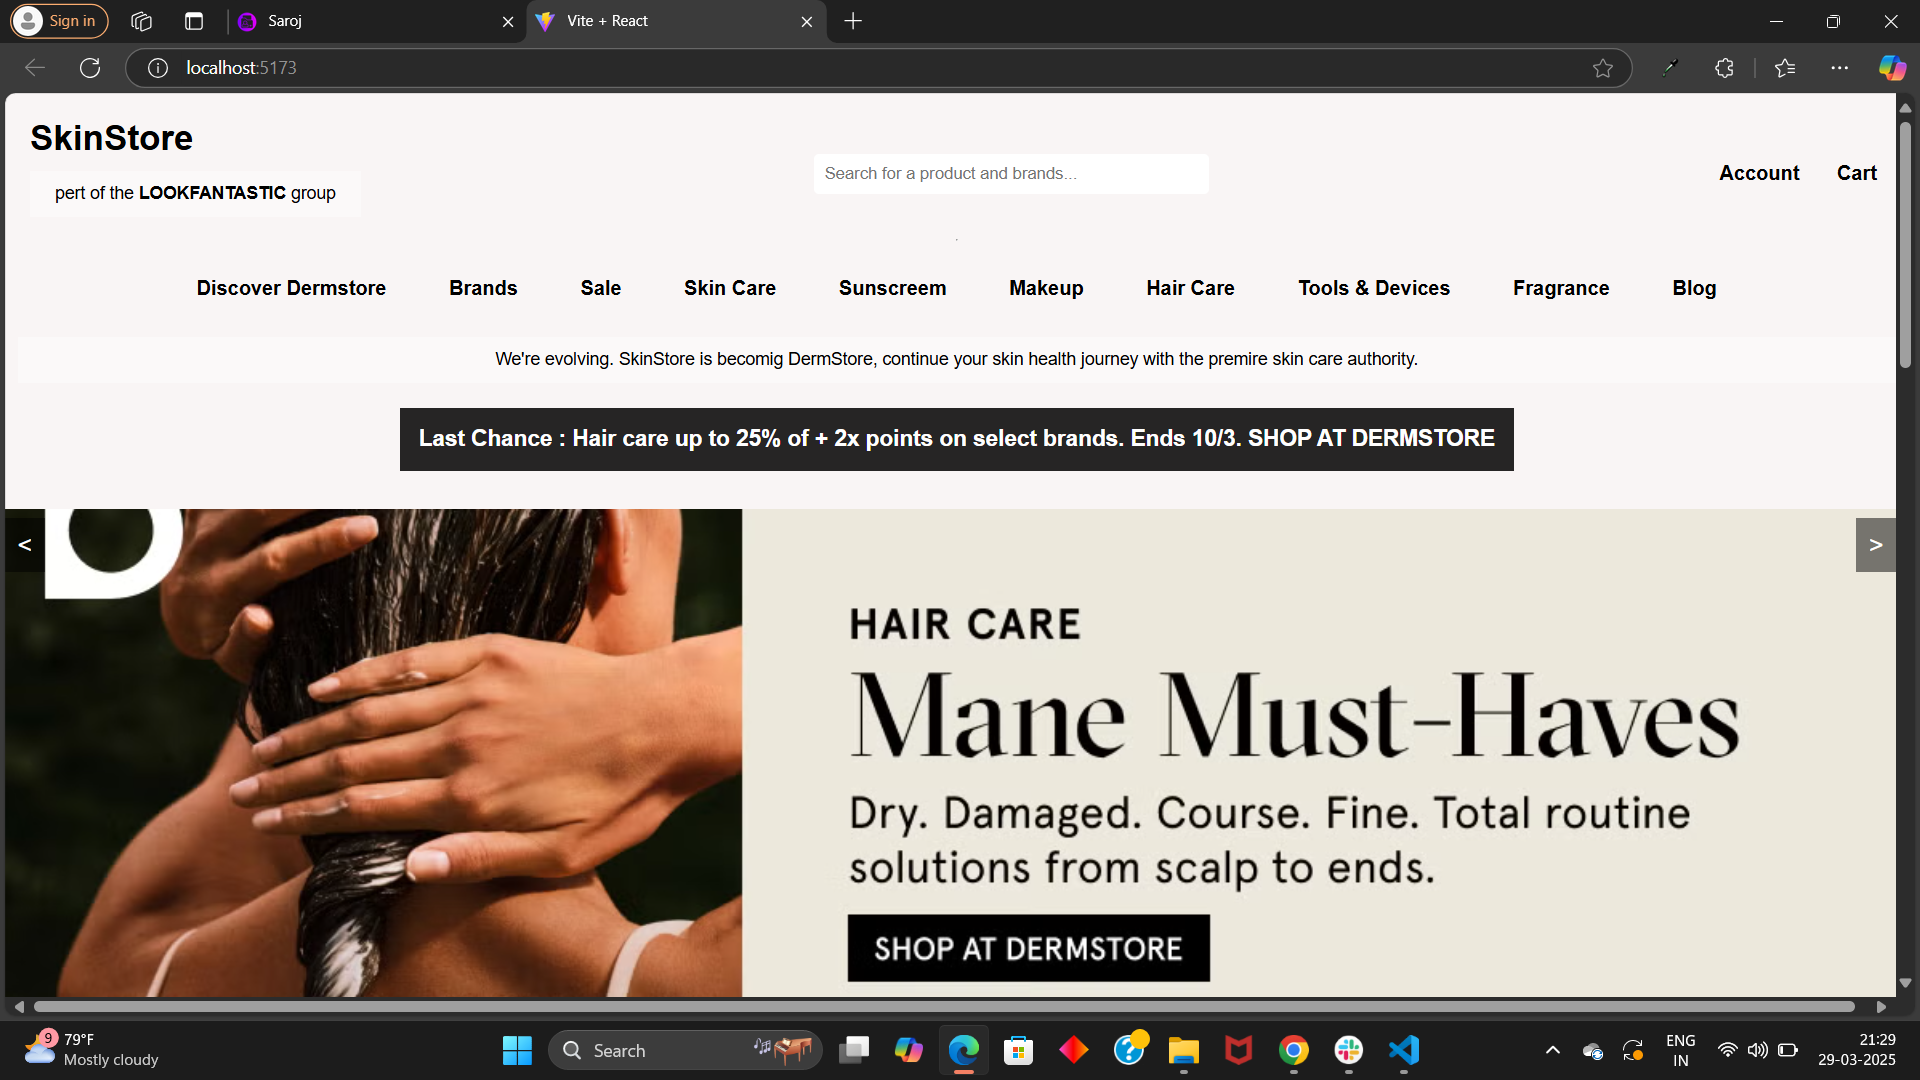Open the workspaces icon in title bar
The height and width of the screenshot is (1080, 1920).
tap(141, 21)
